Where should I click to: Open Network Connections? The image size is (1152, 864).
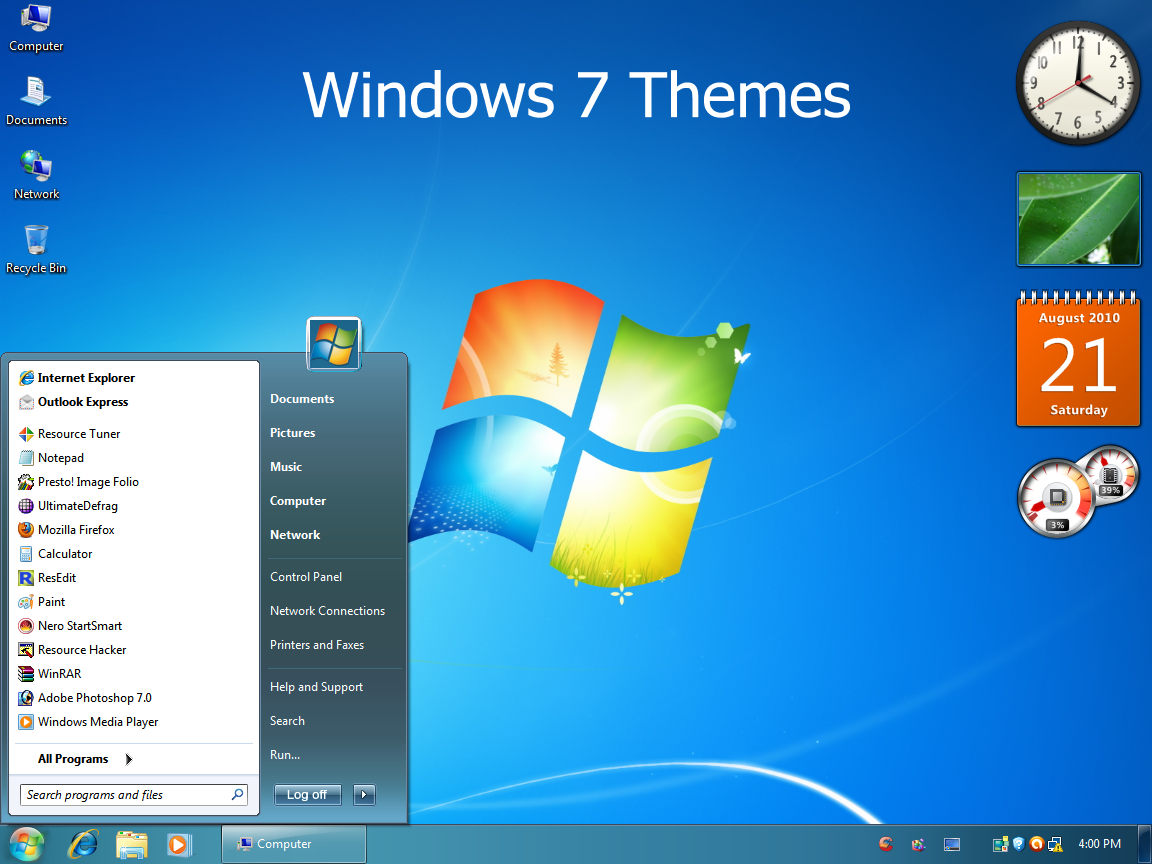tap(327, 611)
